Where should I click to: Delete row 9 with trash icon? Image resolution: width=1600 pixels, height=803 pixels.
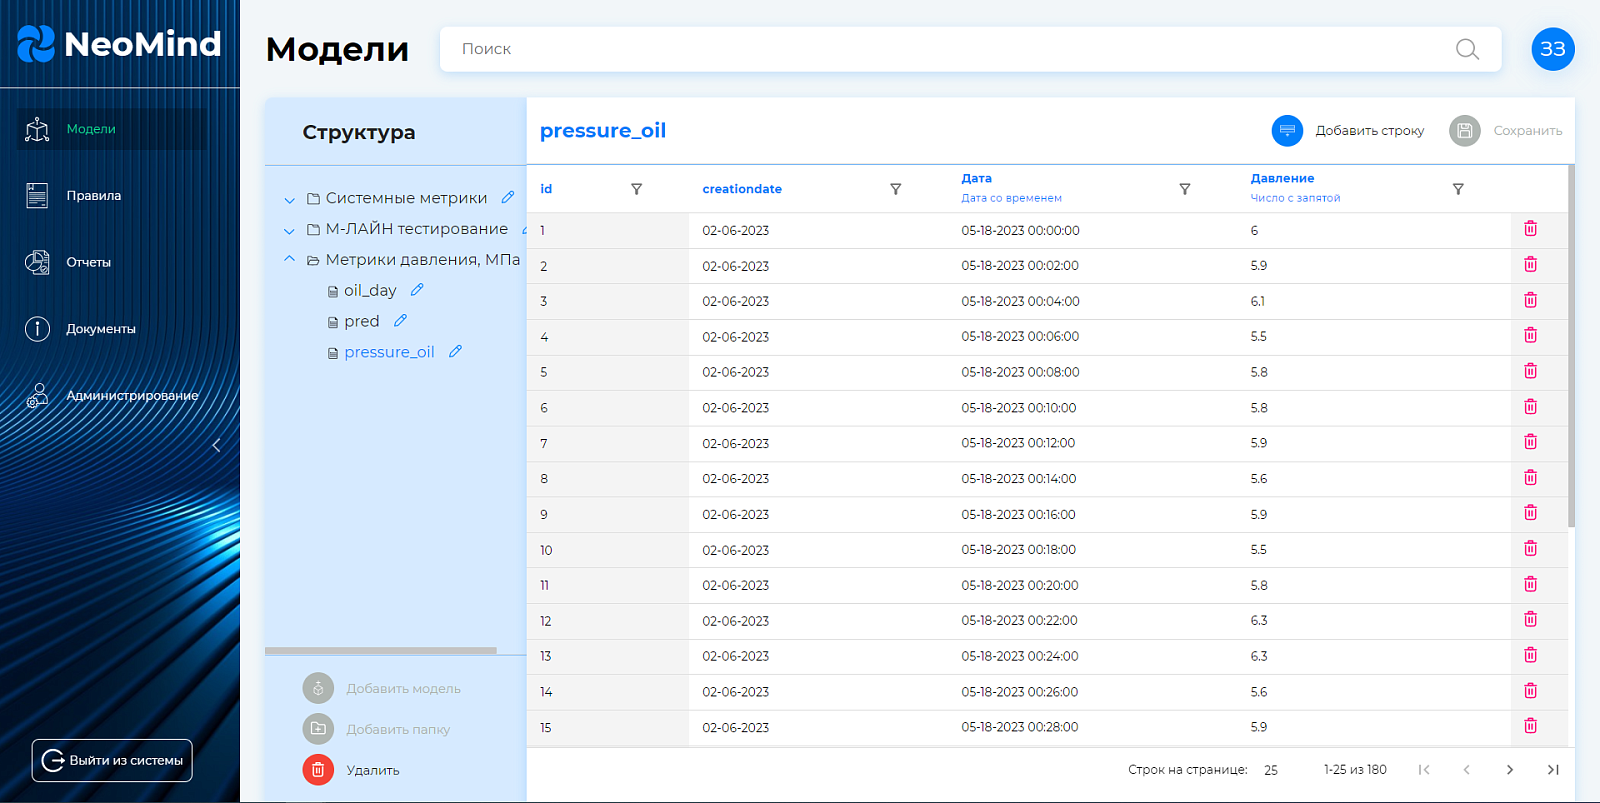(x=1530, y=513)
